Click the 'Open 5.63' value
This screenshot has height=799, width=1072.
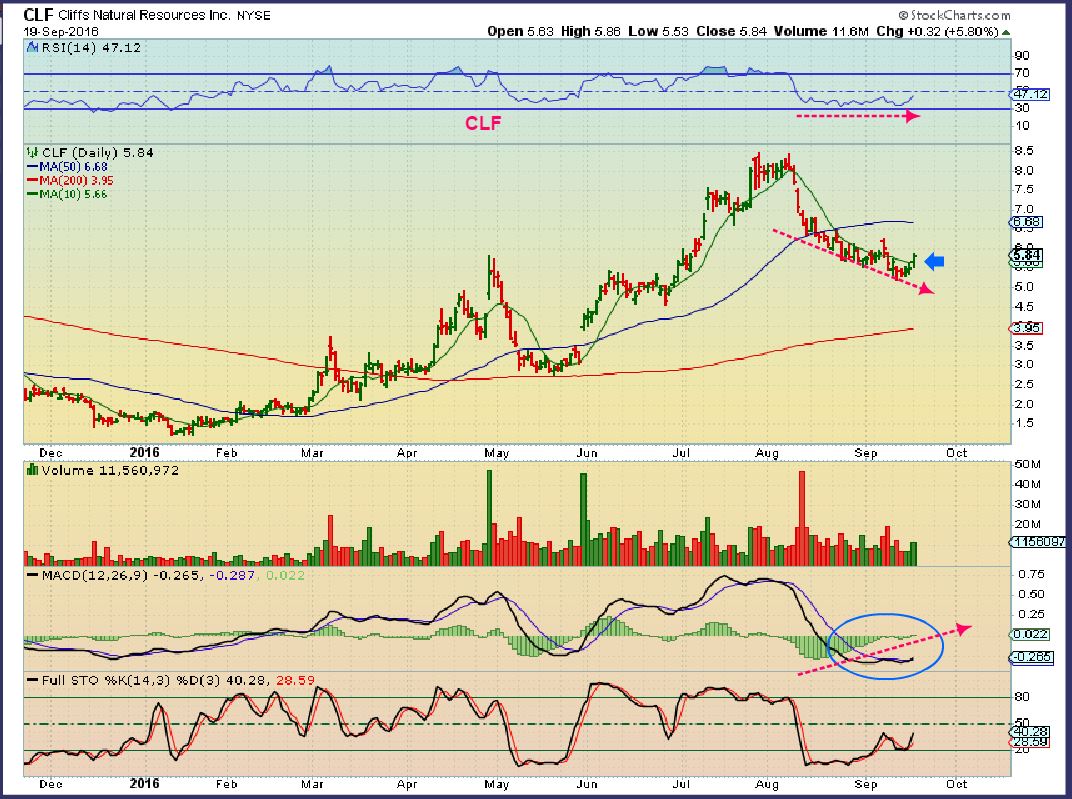coord(520,31)
